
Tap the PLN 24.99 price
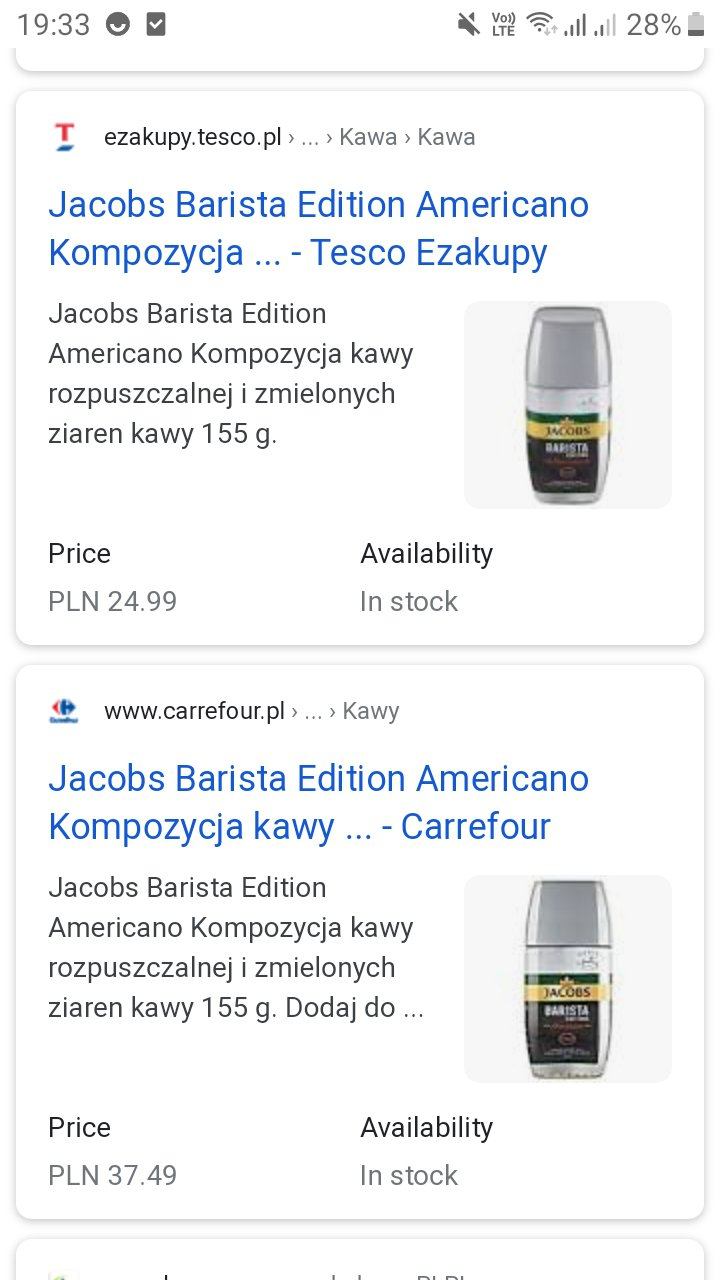click(112, 601)
